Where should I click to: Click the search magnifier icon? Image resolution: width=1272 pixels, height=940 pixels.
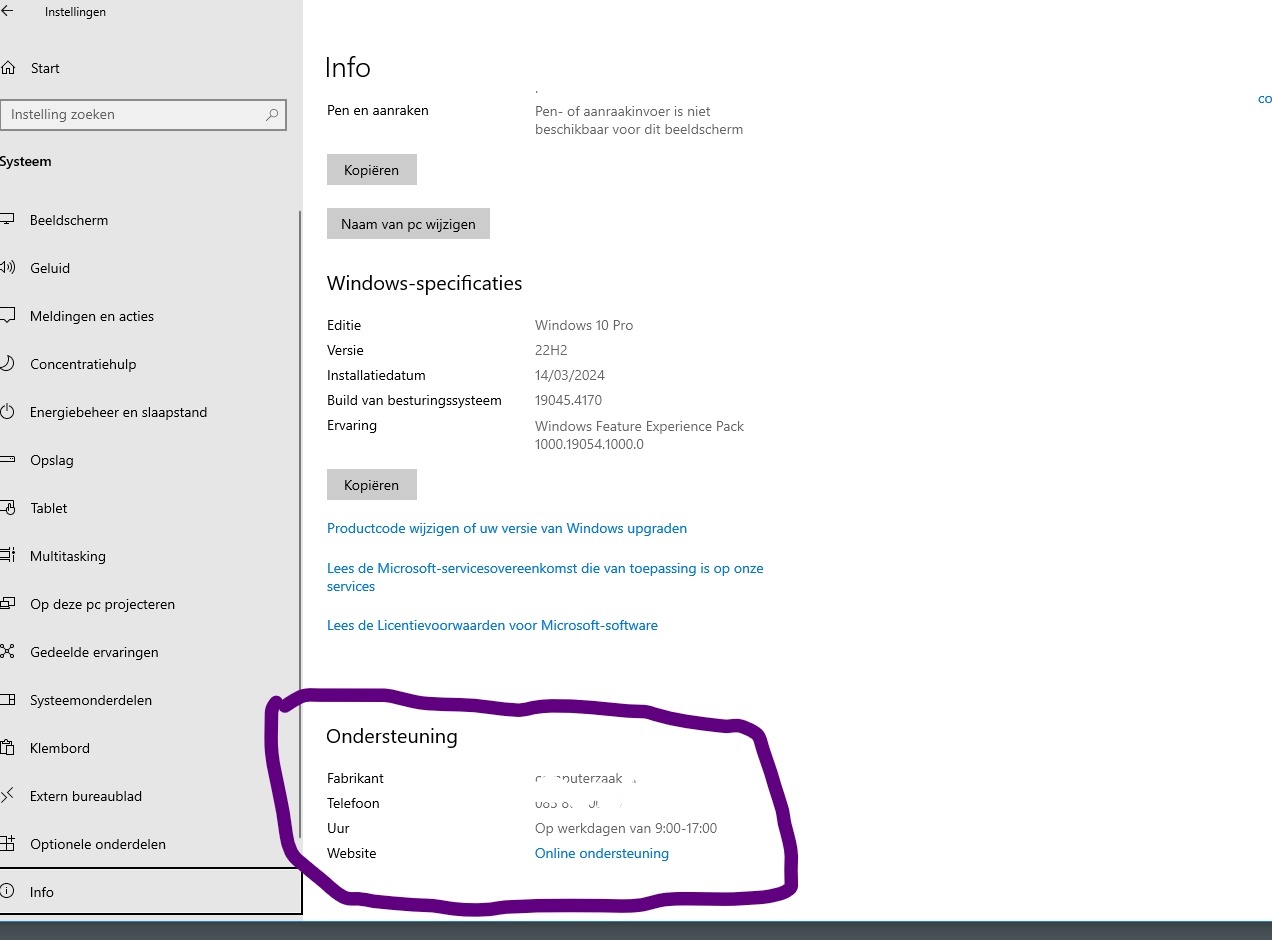click(x=271, y=115)
